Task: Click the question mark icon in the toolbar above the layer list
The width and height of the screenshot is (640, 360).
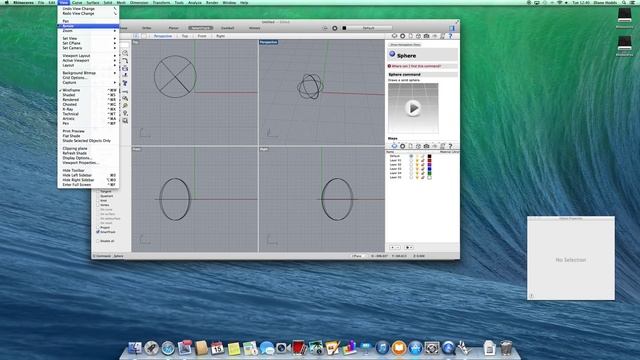Action: pos(450,146)
